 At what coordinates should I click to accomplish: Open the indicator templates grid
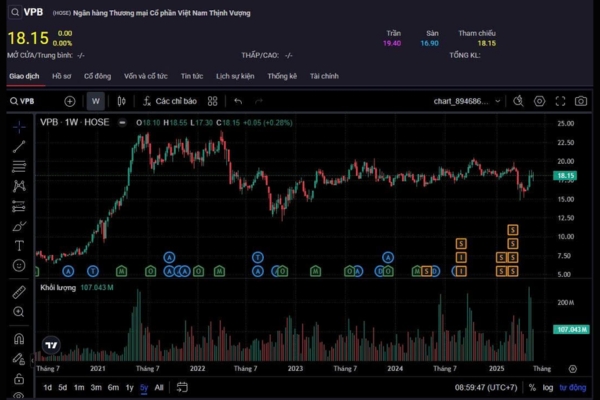[212, 101]
